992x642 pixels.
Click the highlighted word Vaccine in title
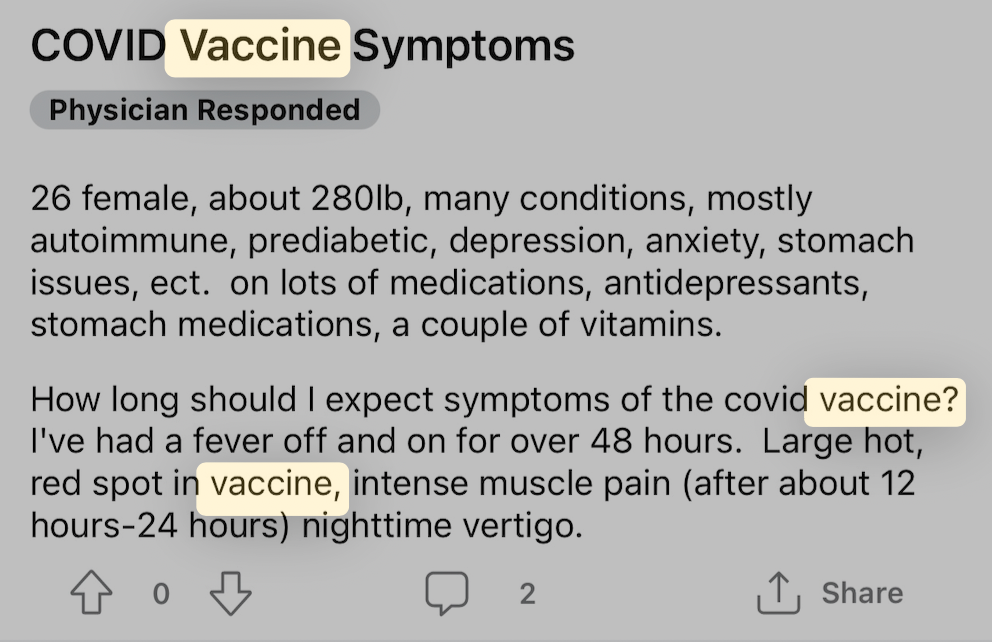pyautogui.click(x=257, y=47)
